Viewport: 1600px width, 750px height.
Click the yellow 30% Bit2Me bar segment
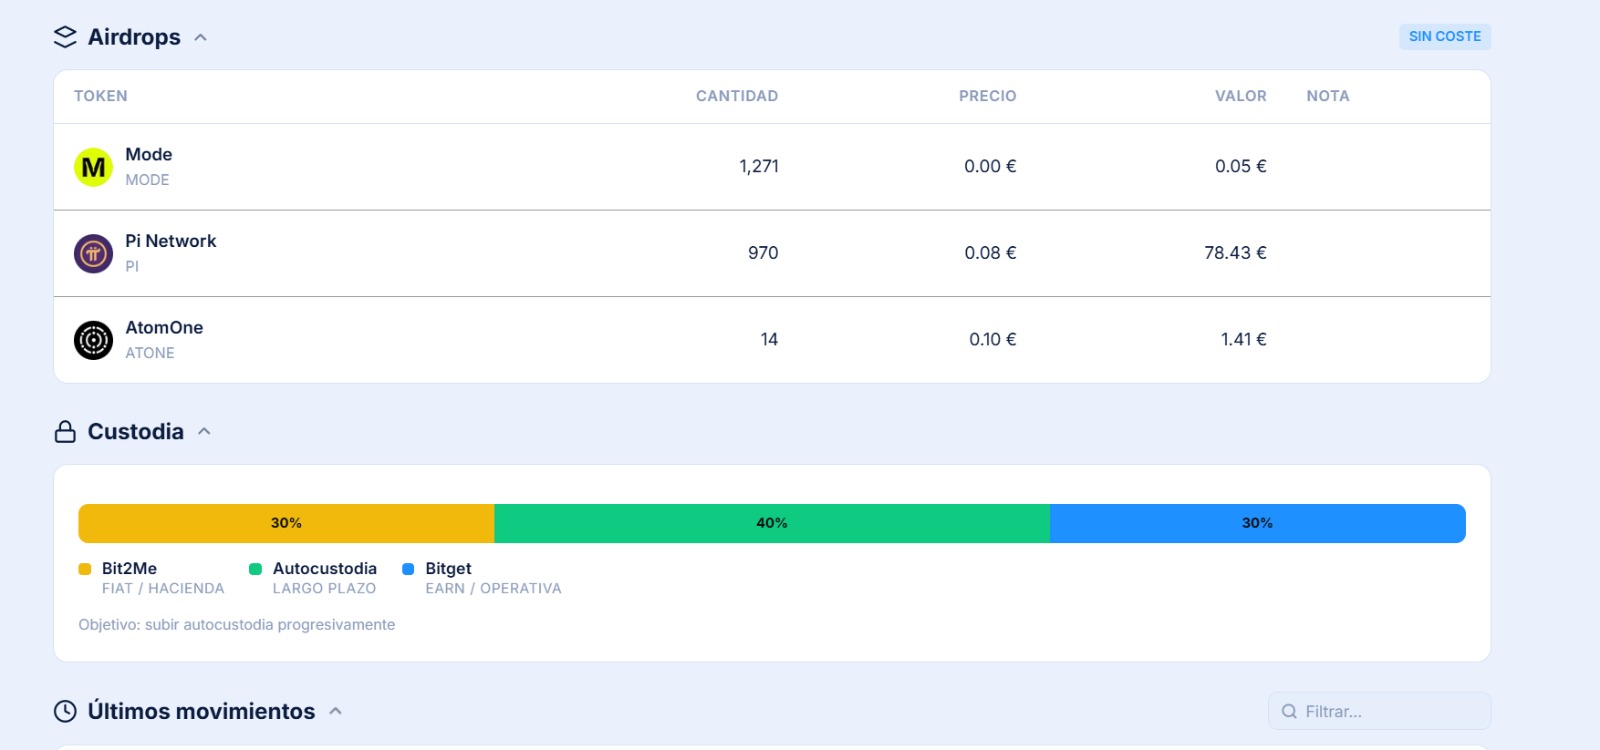(x=286, y=523)
